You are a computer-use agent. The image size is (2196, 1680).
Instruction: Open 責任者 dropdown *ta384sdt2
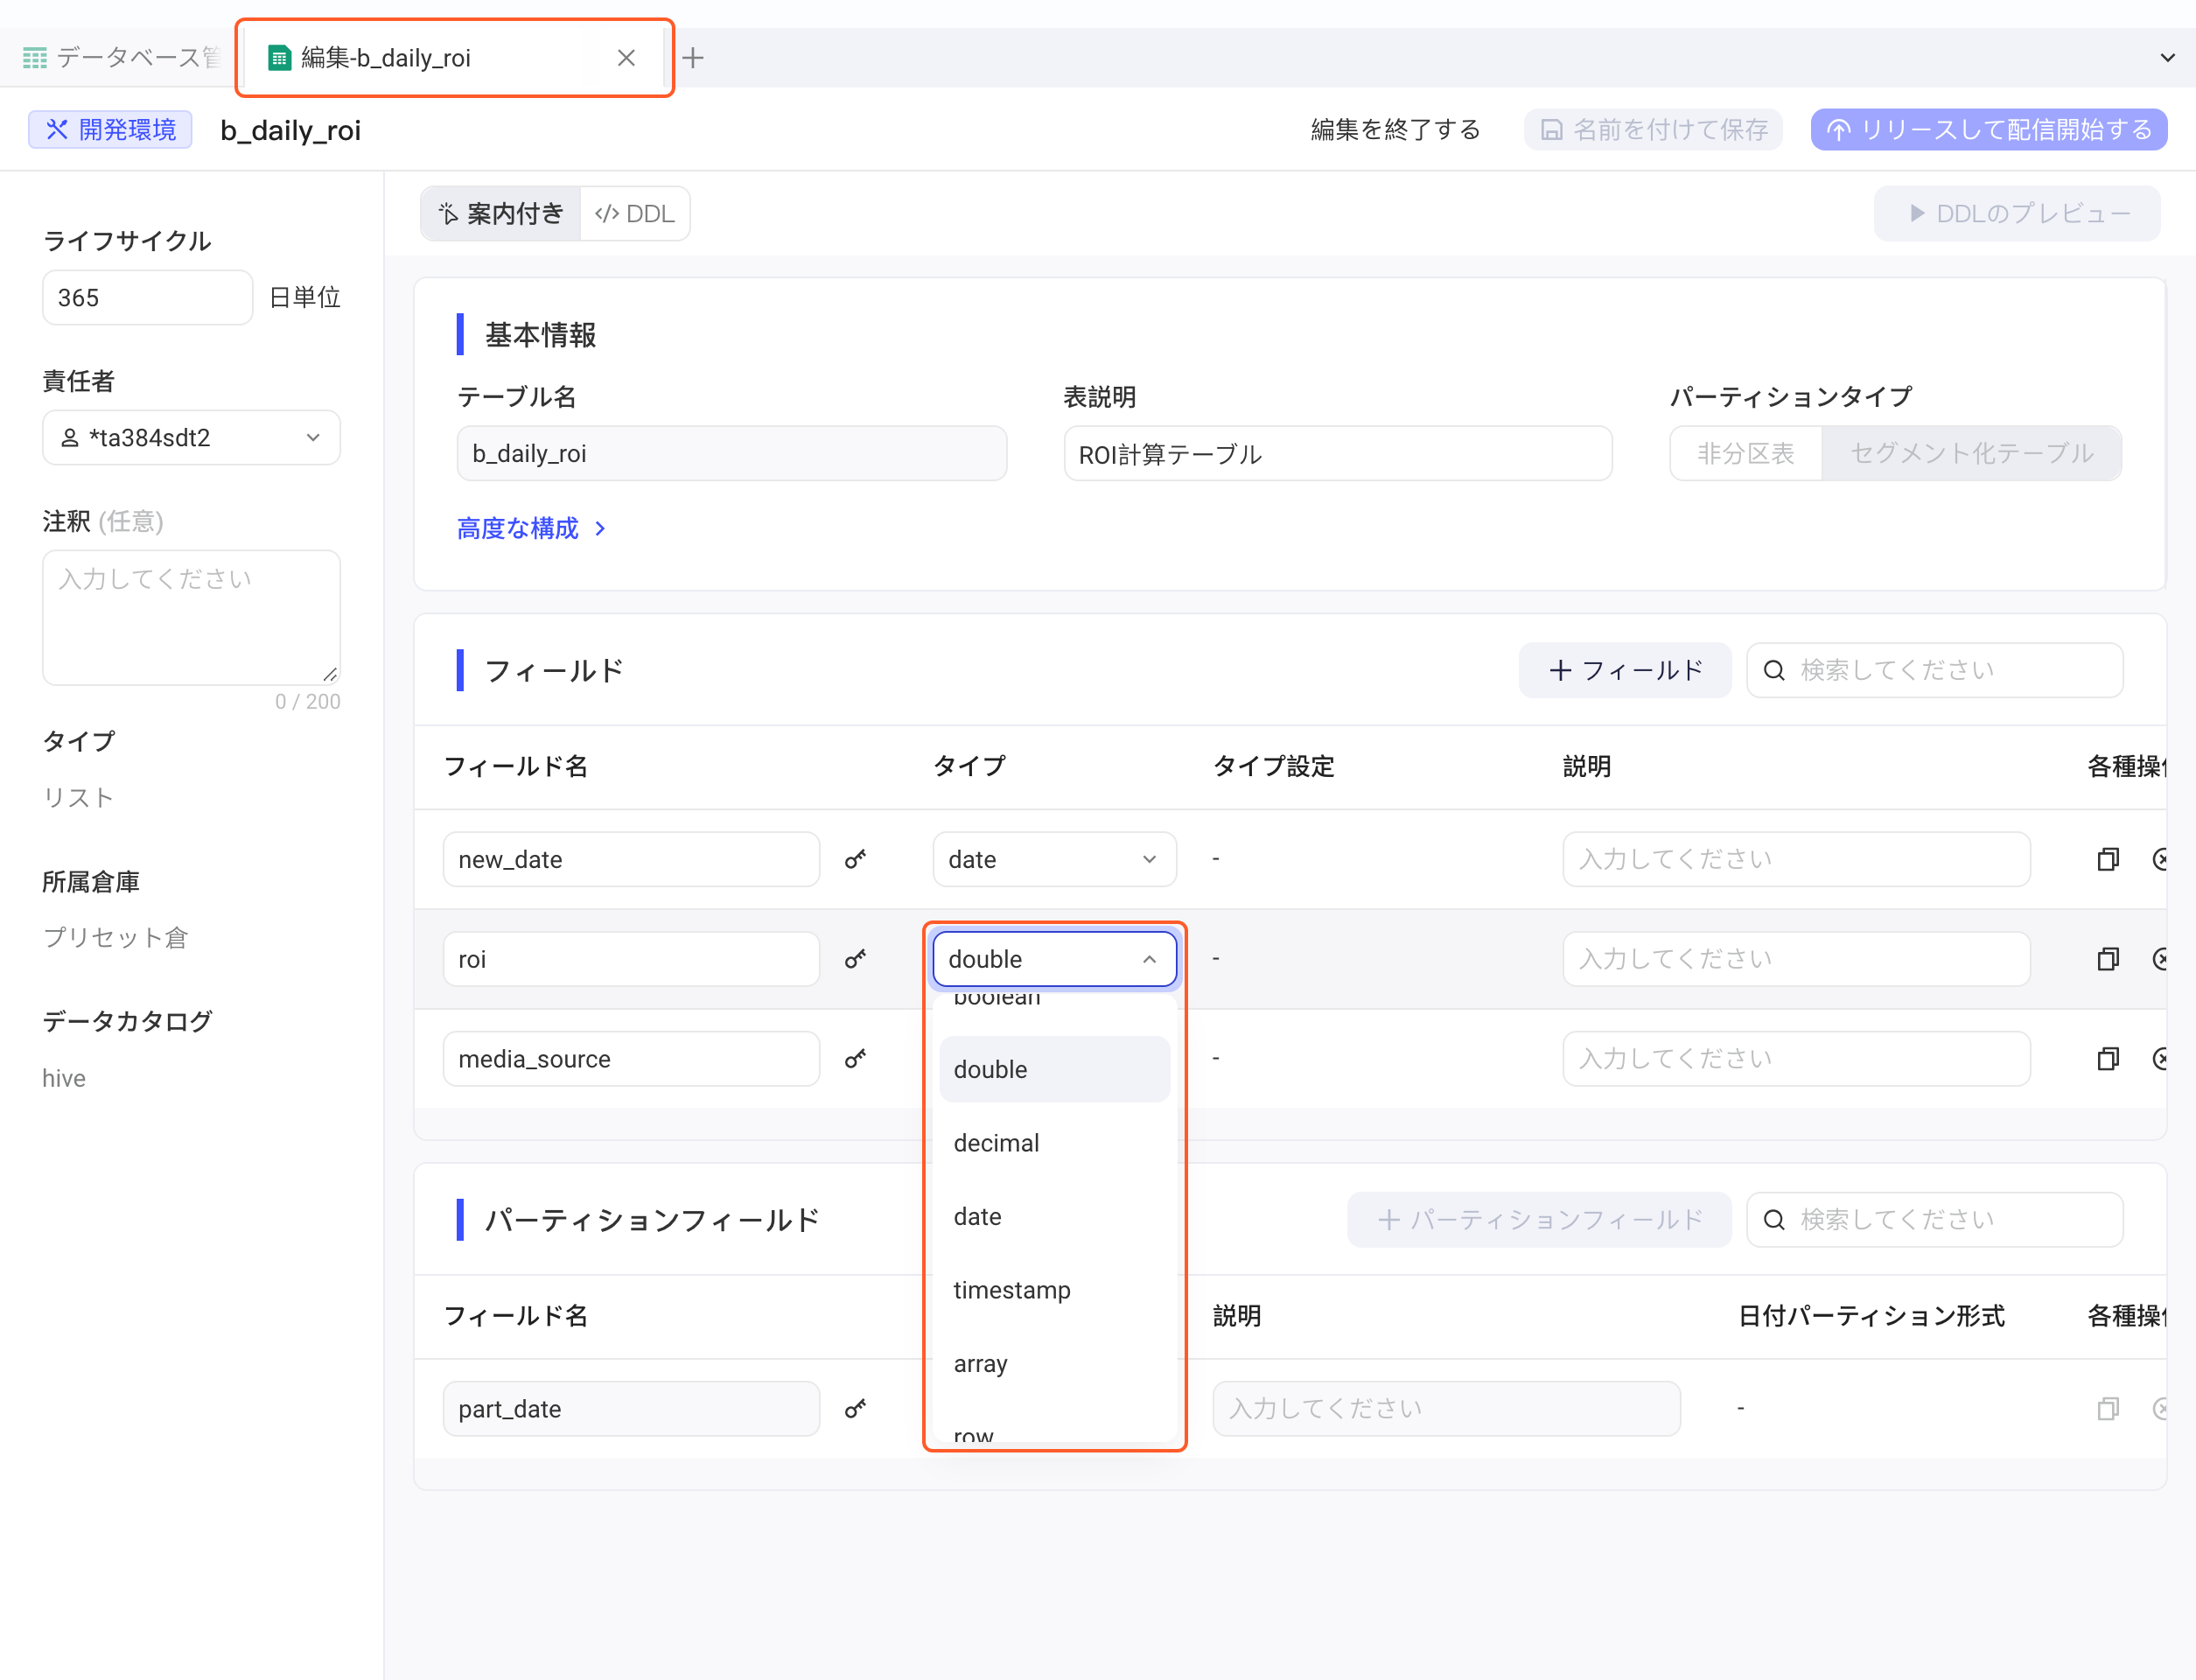(191, 438)
